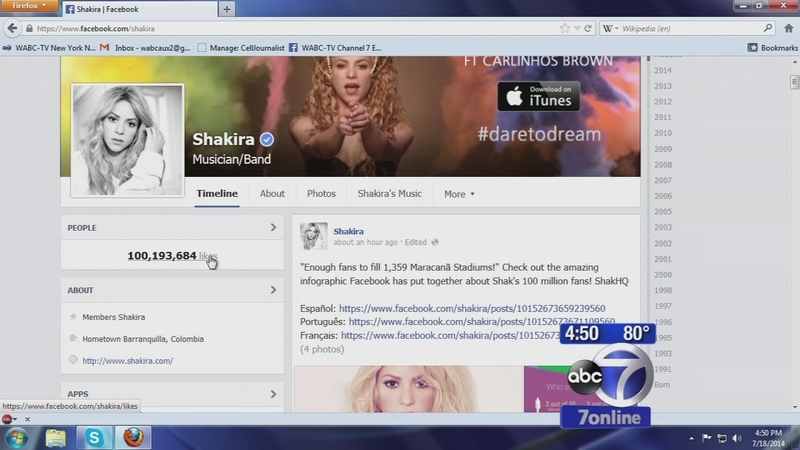Expand the More dropdown tab
This screenshot has height=450, width=800.
[459, 194]
